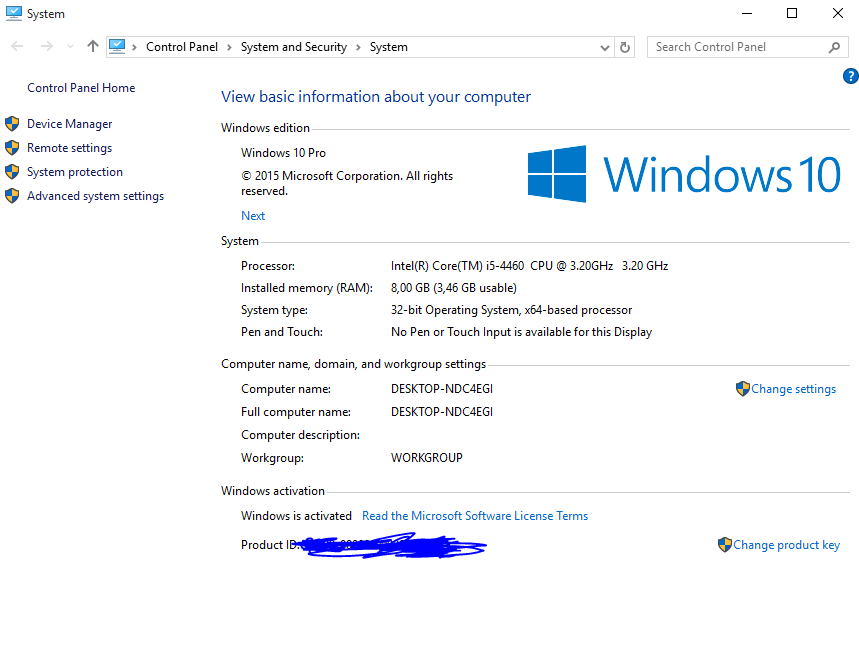Select System and Security breadcrumb

point(293,47)
